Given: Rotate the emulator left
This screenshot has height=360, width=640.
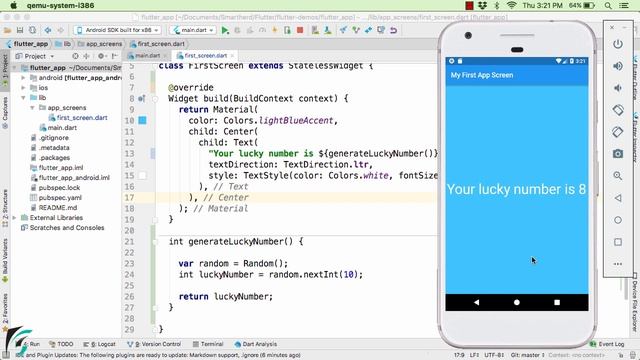Looking at the screenshot, I should tap(618, 110).
